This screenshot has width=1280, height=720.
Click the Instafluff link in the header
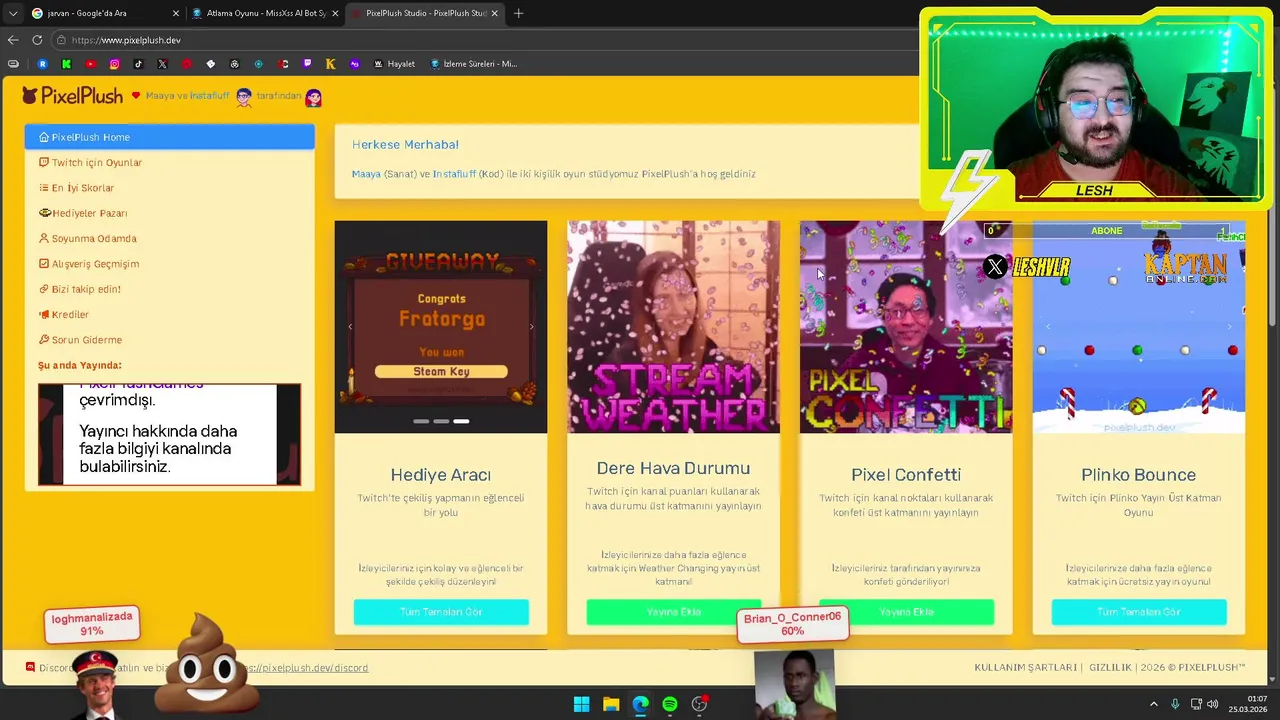209,96
